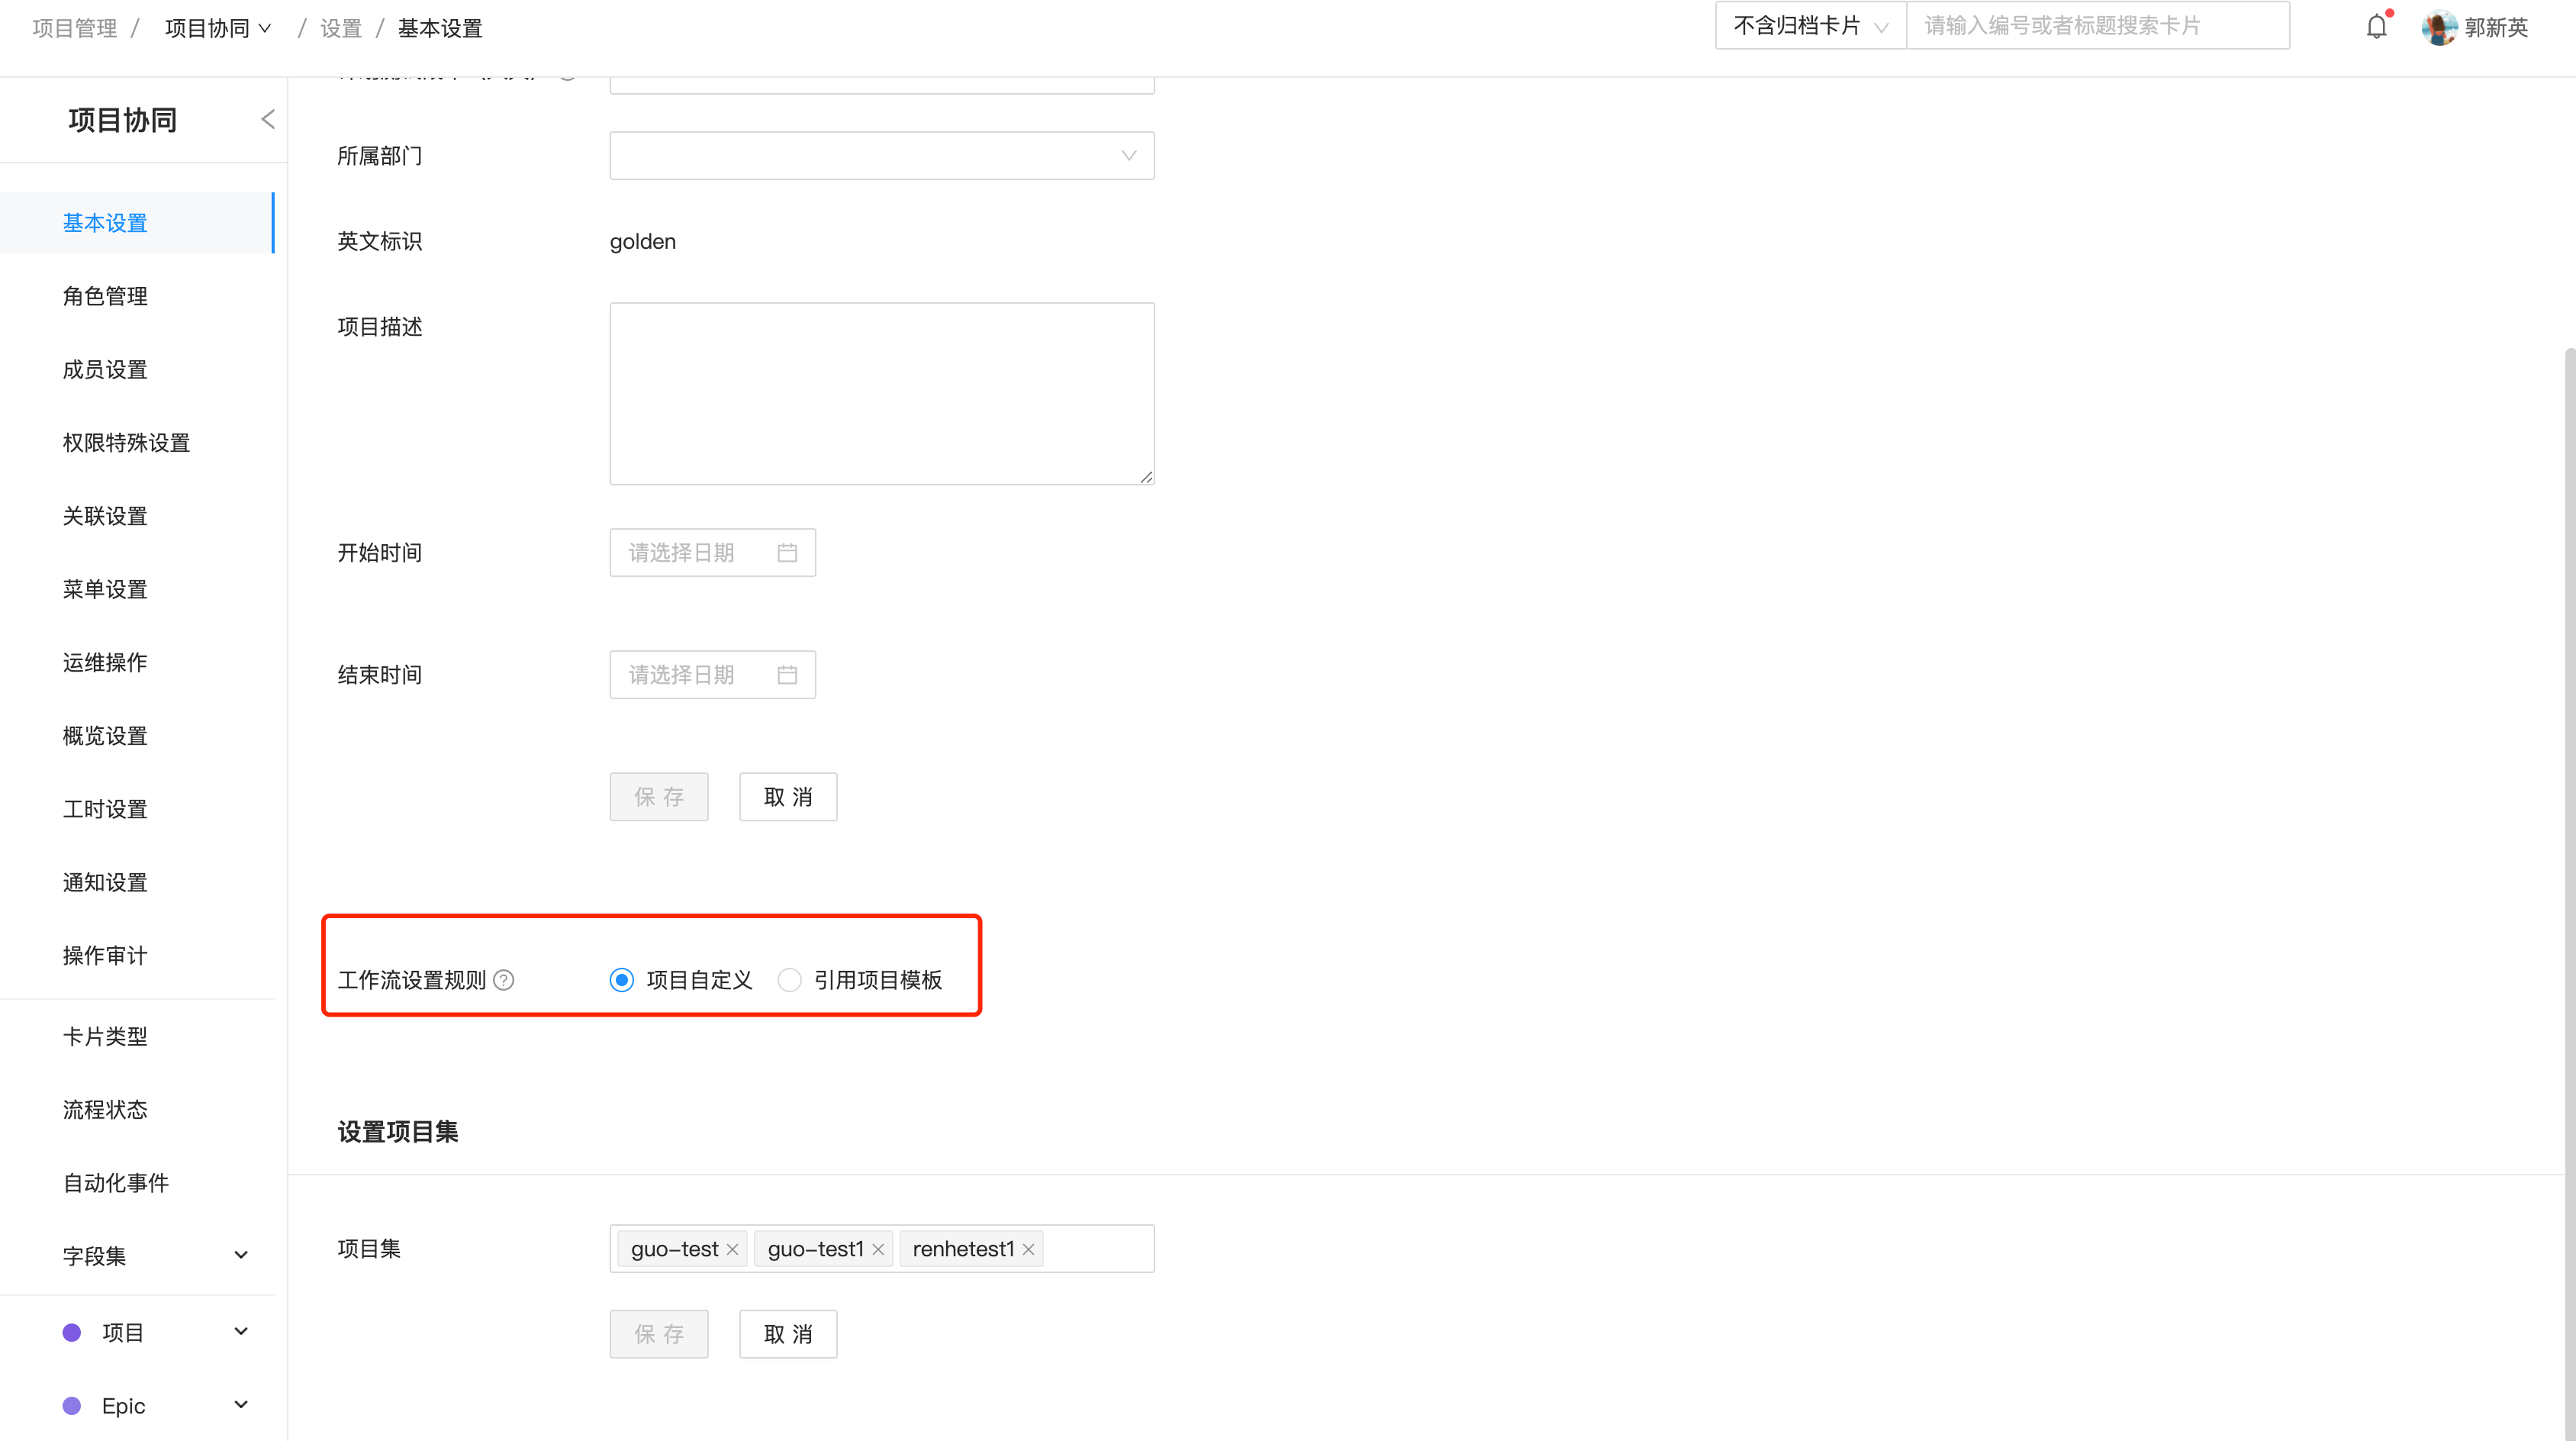Open 菜单设置 menu item
This screenshot has height=1441, width=2576.
pos(105,590)
